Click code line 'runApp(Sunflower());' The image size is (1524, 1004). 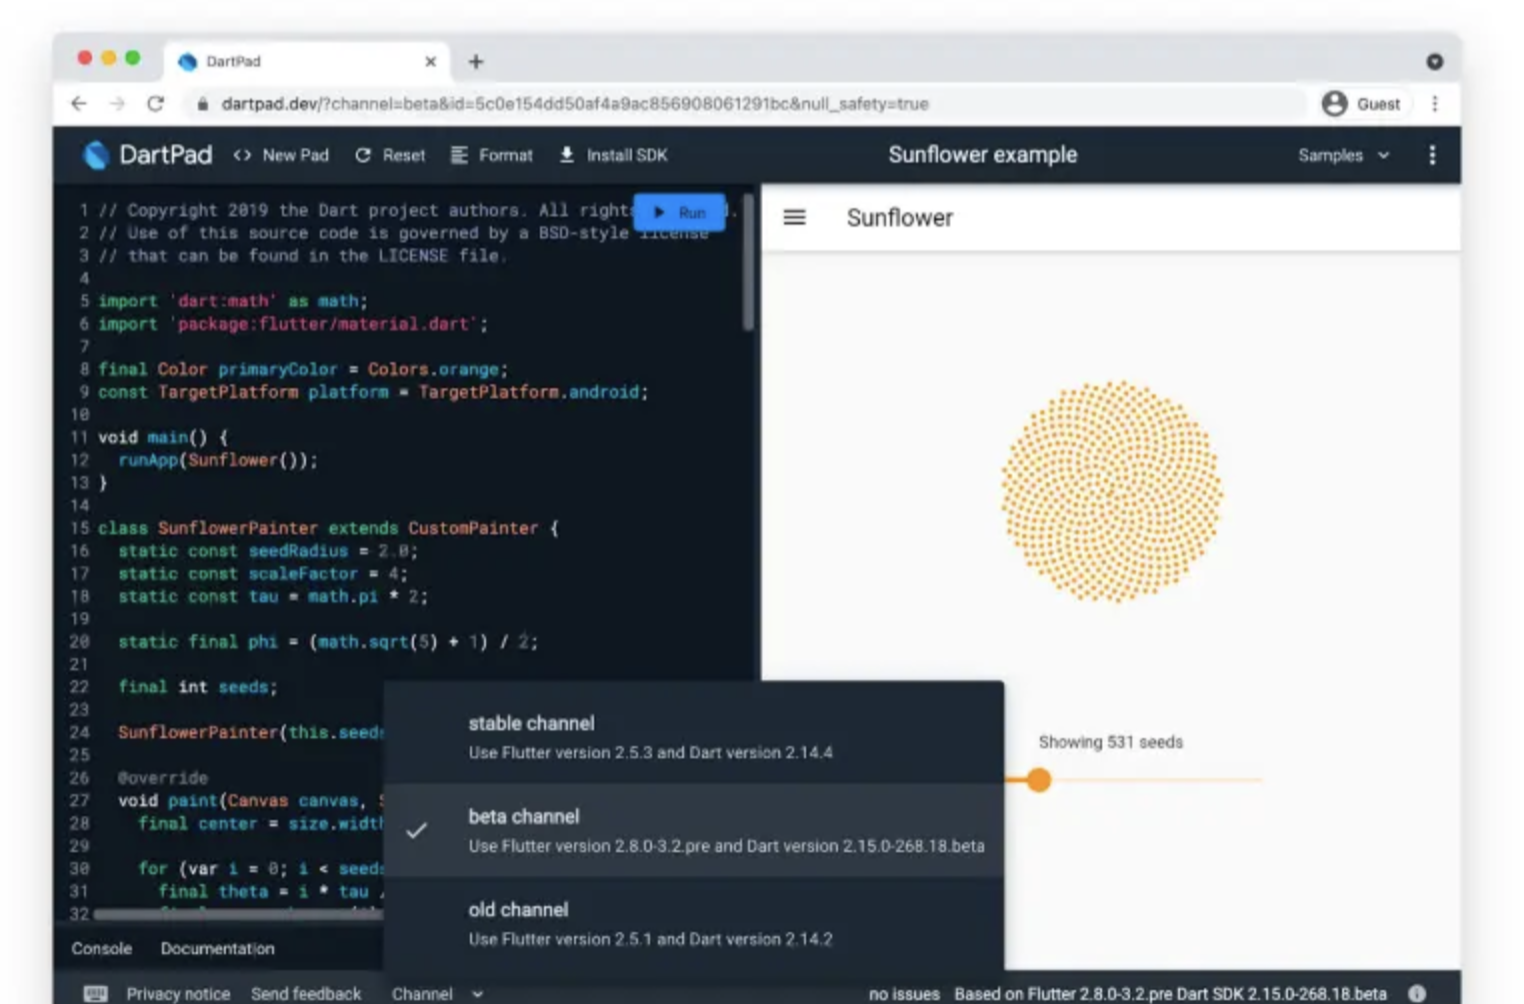(218, 460)
